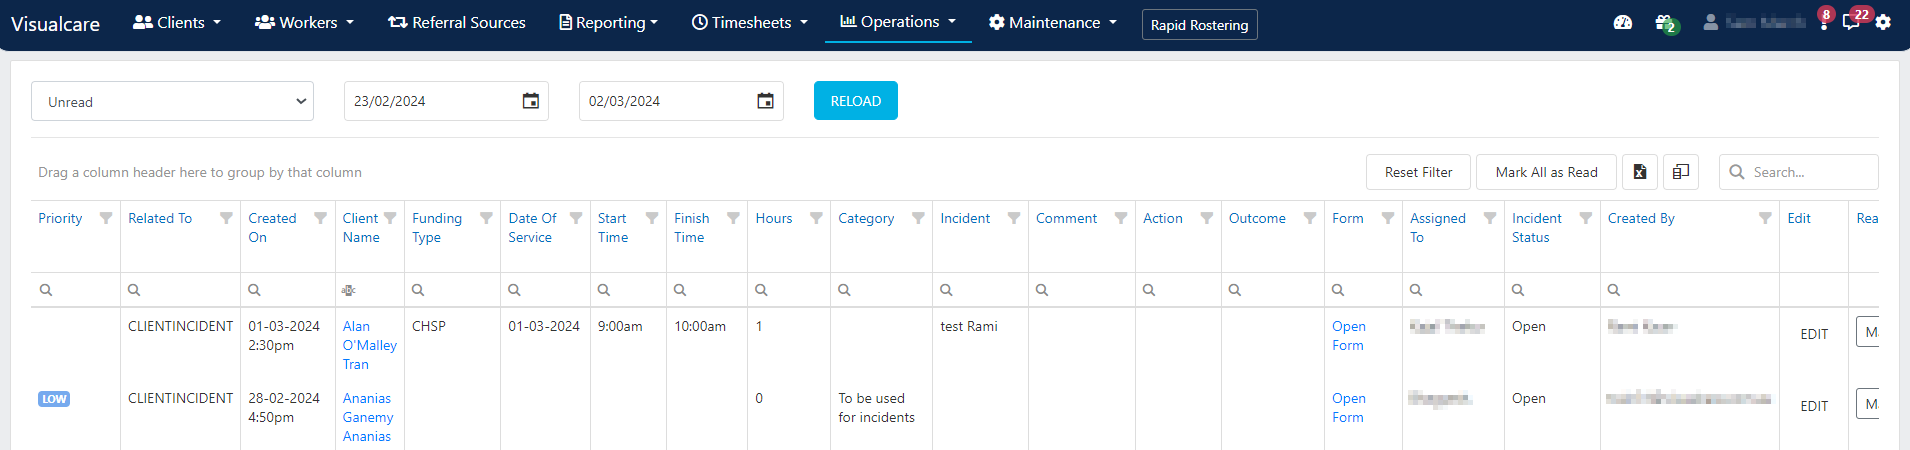Expand the Clients menu

177,22
